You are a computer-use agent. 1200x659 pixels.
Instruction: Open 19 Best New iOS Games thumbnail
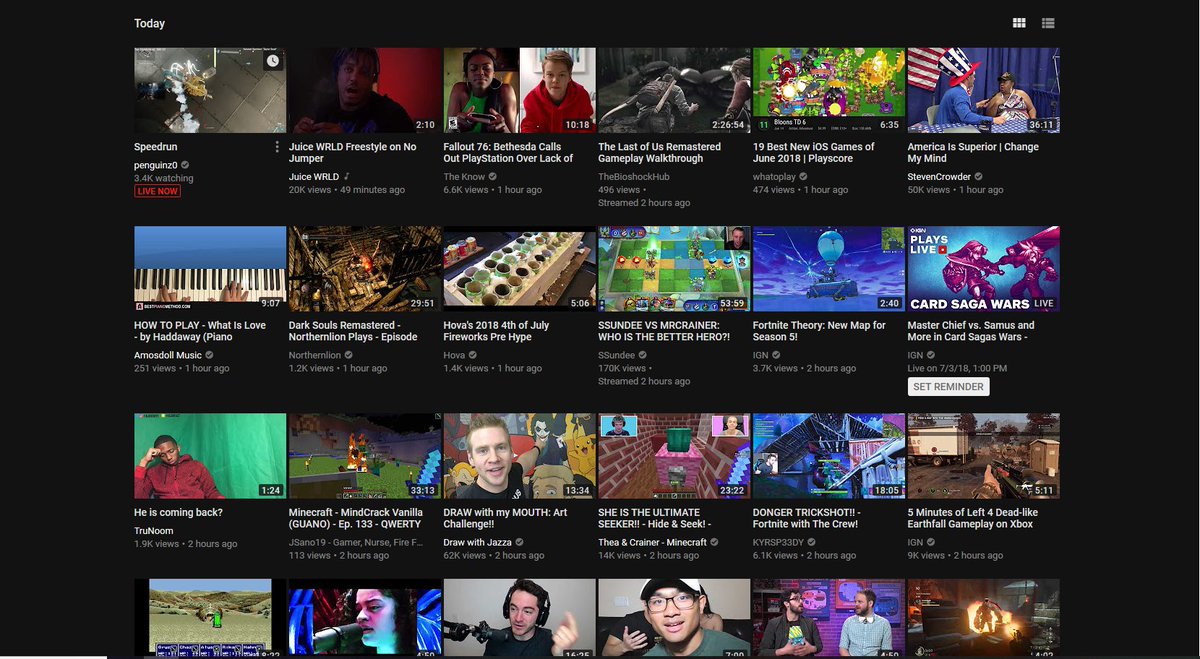coord(829,91)
